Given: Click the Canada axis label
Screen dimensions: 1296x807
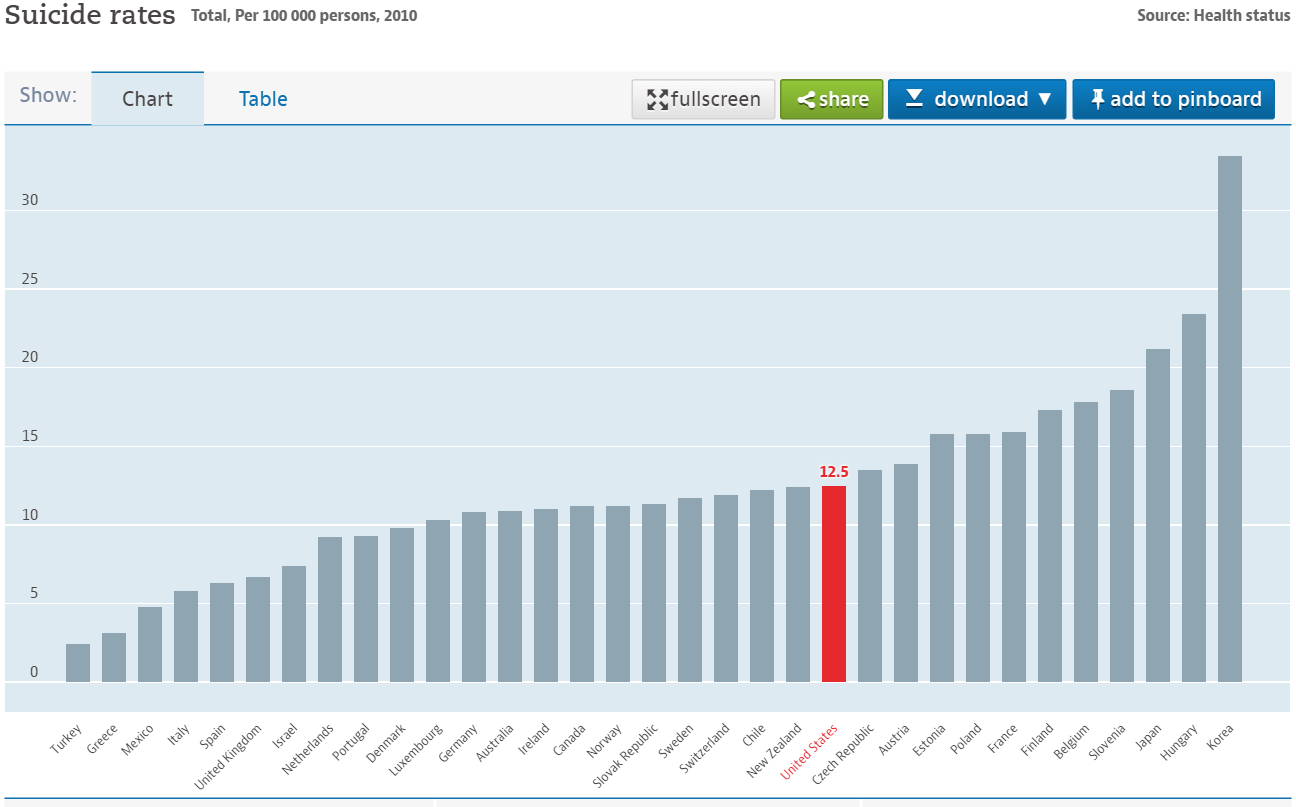Looking at the screenshot, I should click(570, 740).
